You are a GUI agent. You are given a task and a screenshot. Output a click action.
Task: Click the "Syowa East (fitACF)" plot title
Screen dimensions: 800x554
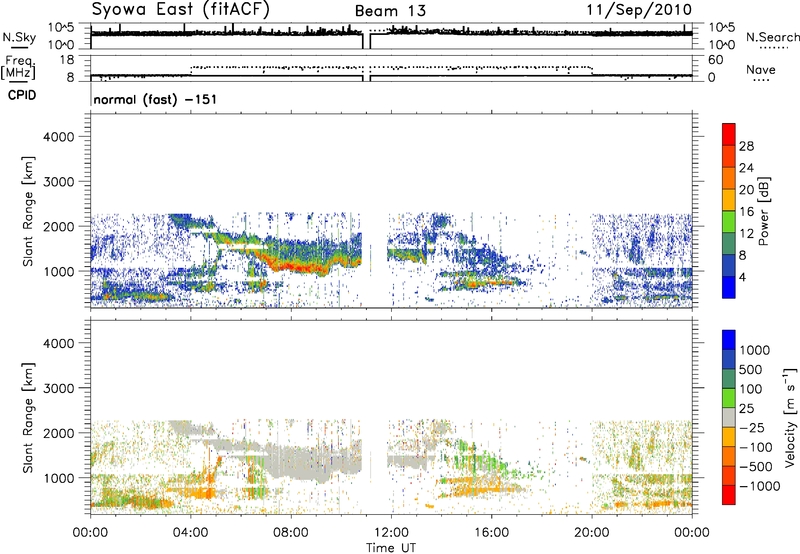pyautogui.click(x=181, y=9)
